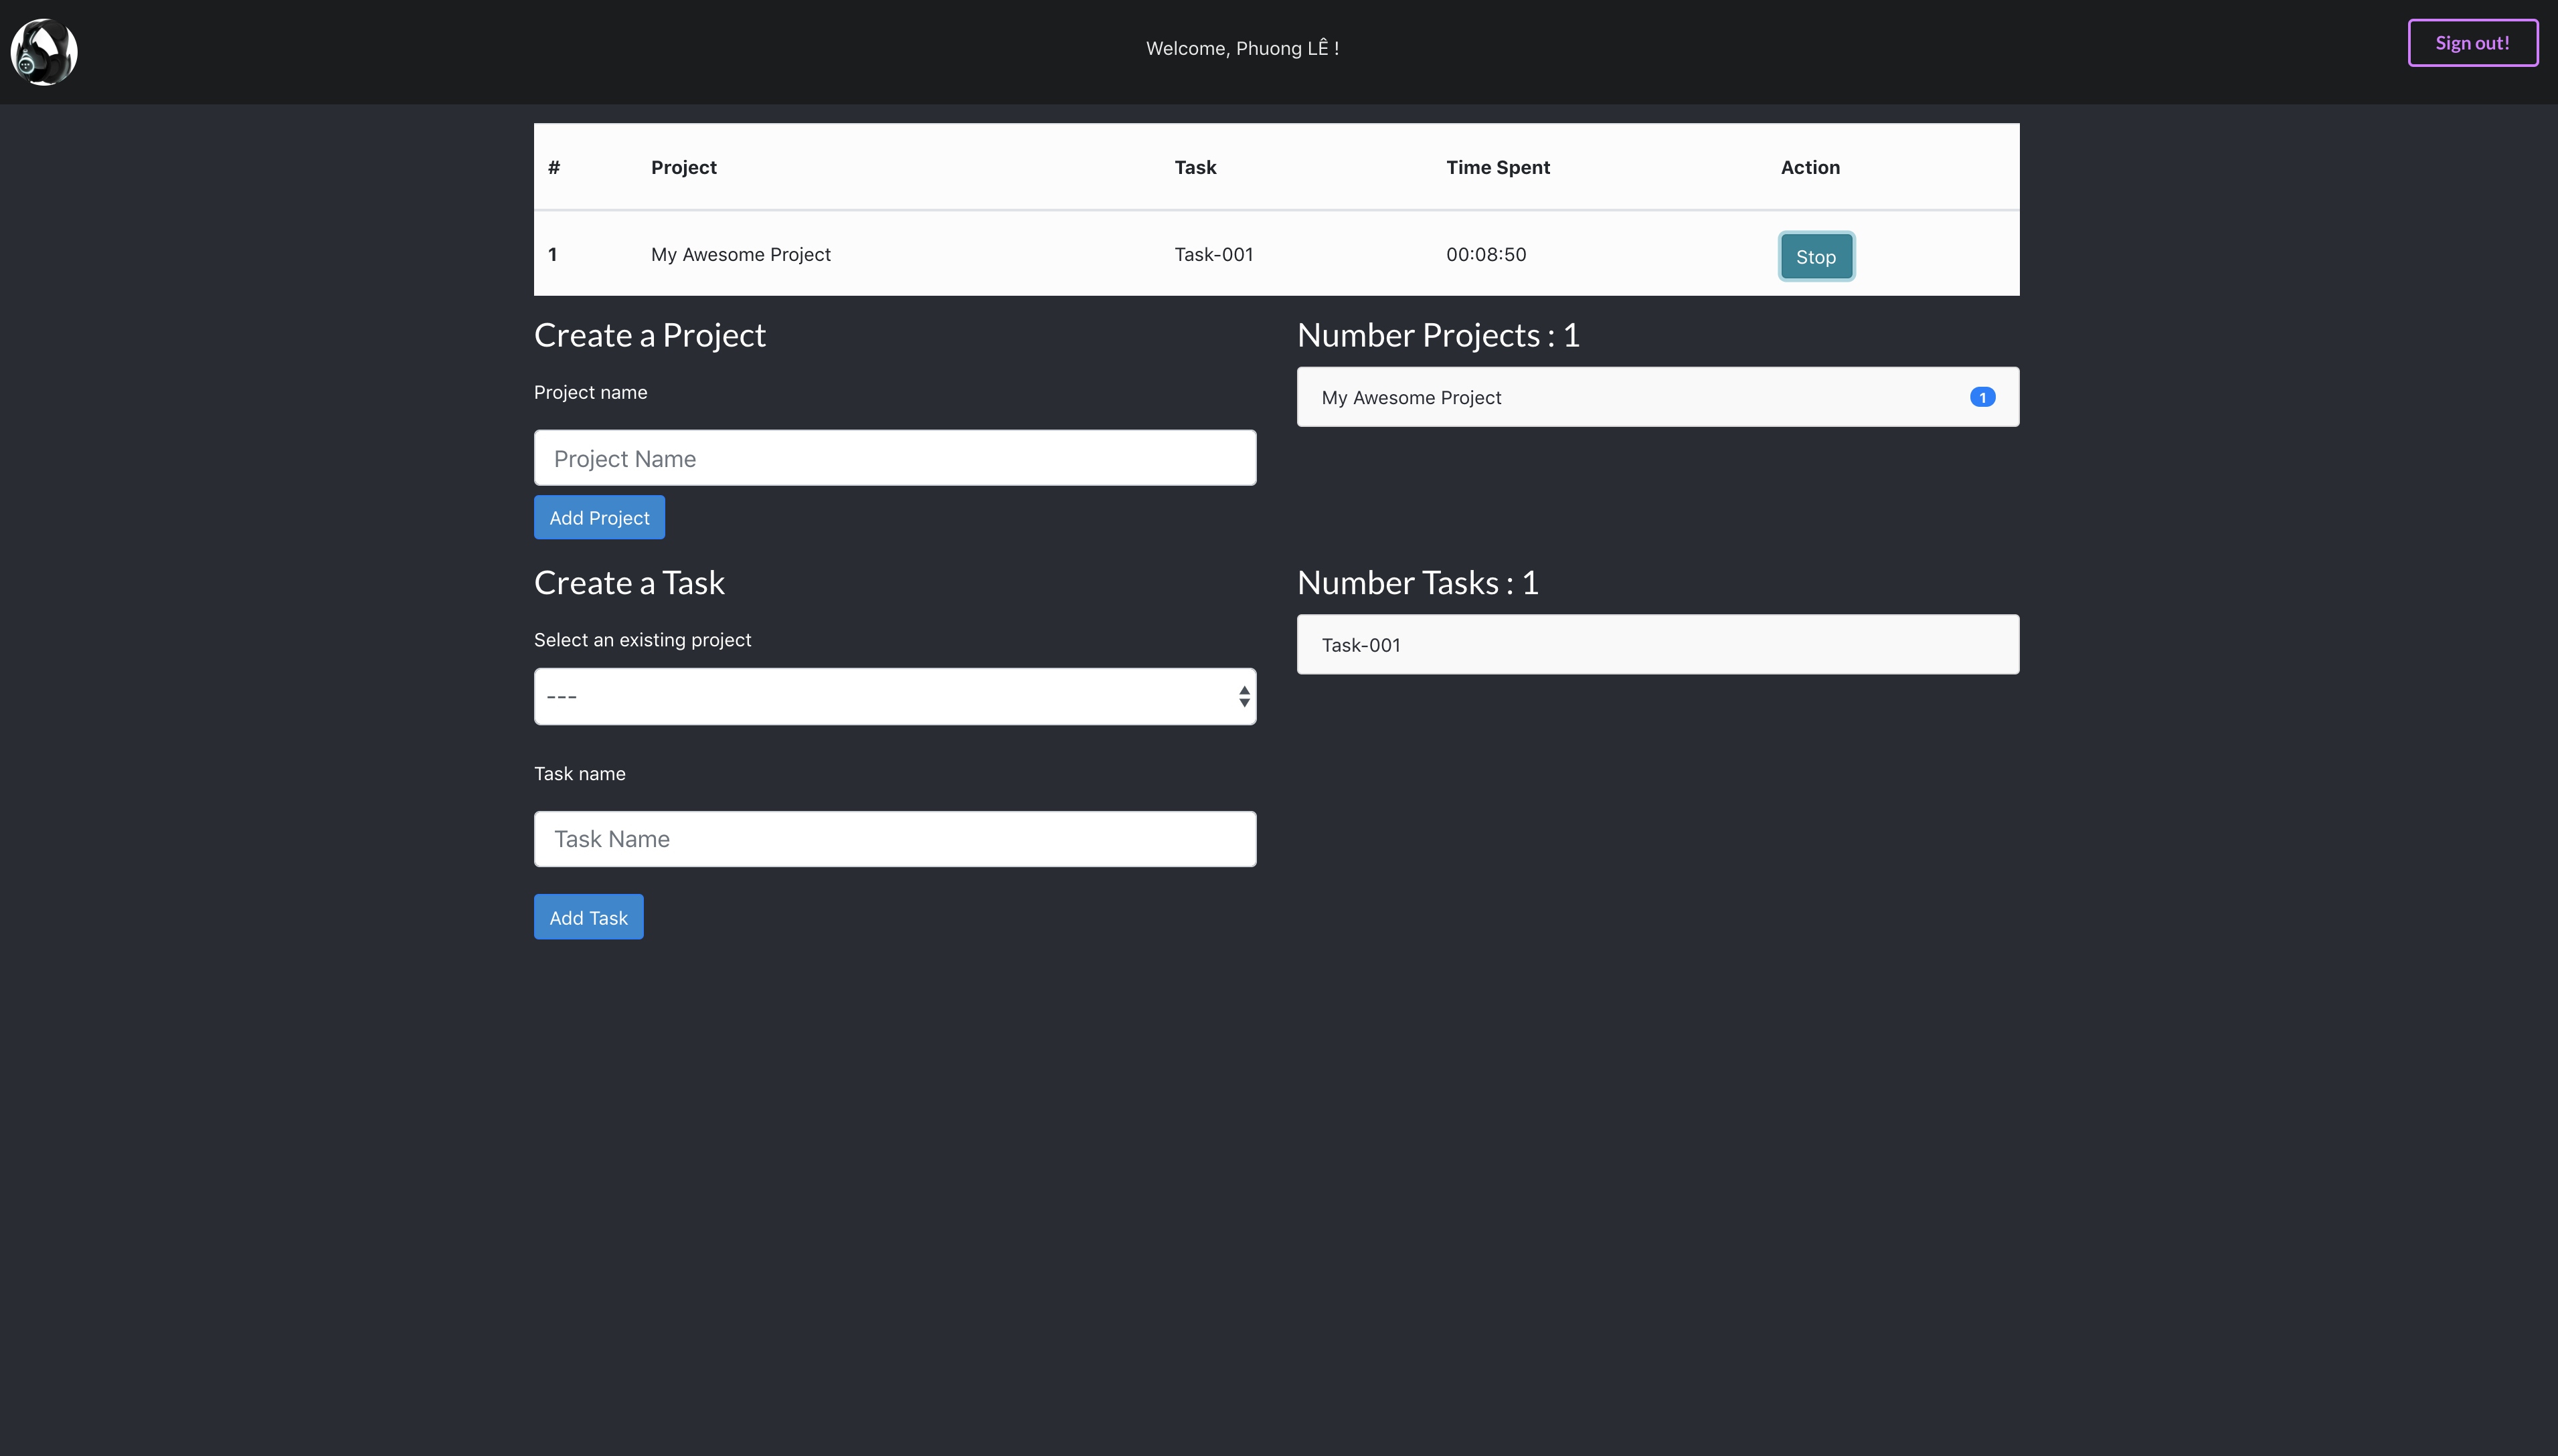
Task: Click the Task-001 cell in table row
Action: point(1212,254)
